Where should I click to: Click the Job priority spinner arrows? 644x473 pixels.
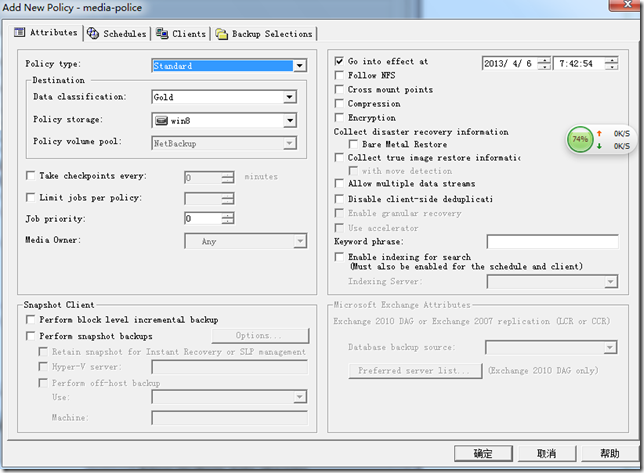[228, 218]
